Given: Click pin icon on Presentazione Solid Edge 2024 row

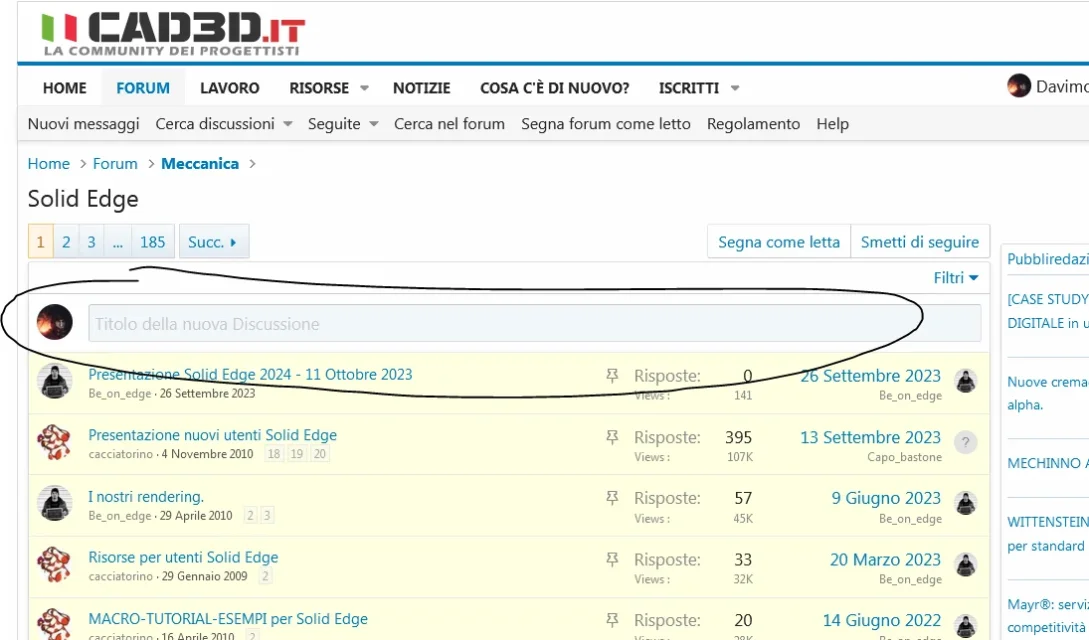Looking at the screenshot, I should [612, 376].
